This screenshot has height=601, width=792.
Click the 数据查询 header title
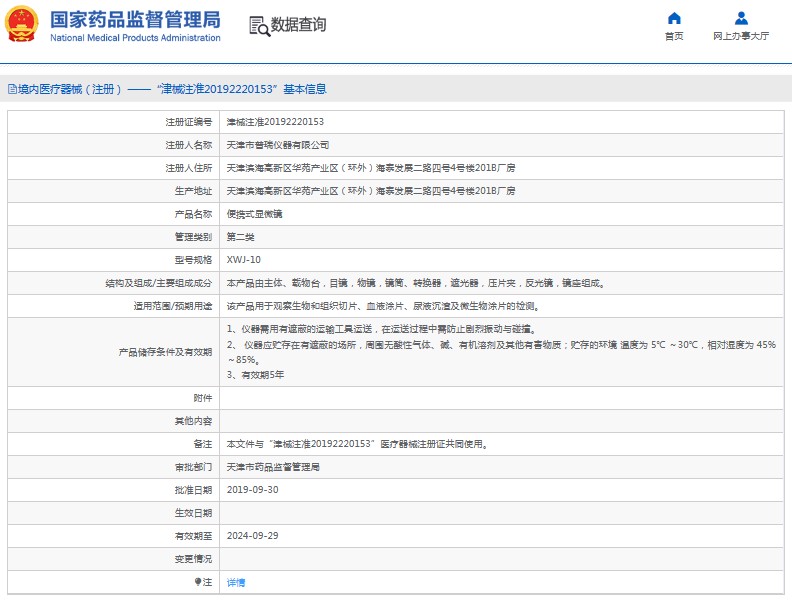point(298,25)
